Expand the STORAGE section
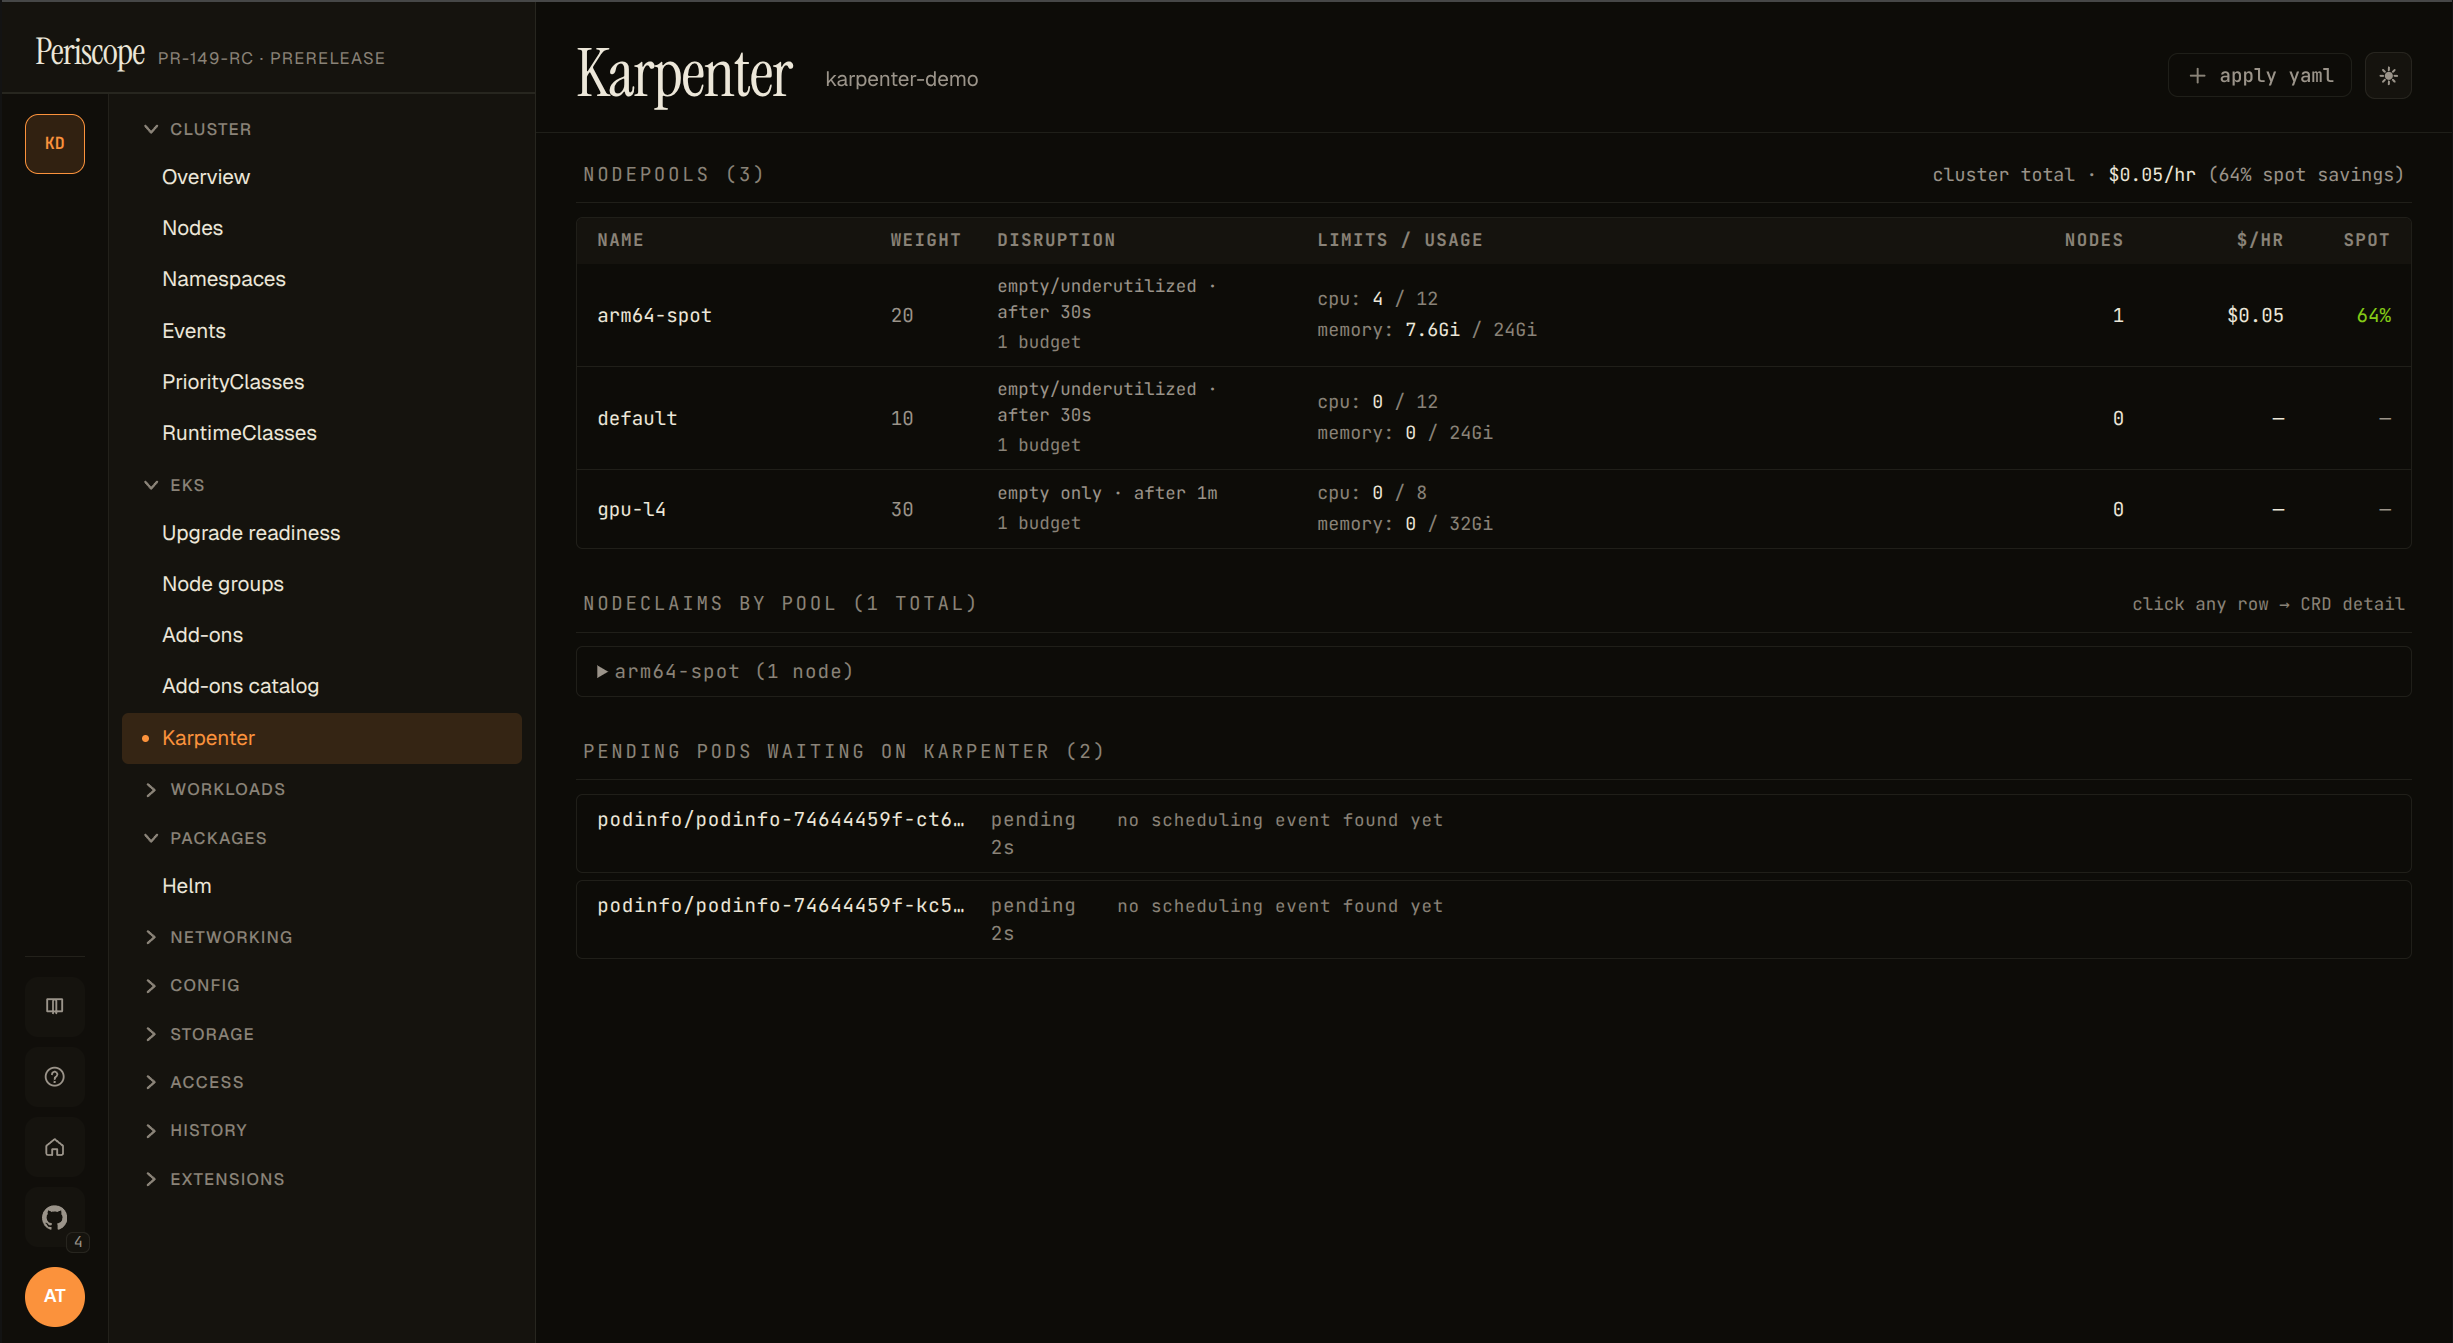Viewport: 2453px width, 1343px height. (x=200, y=1034)
